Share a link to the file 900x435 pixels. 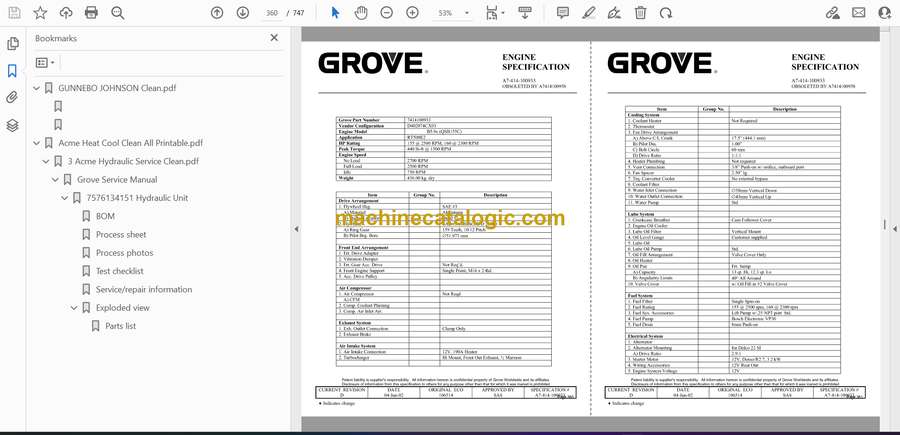[832, 13]
